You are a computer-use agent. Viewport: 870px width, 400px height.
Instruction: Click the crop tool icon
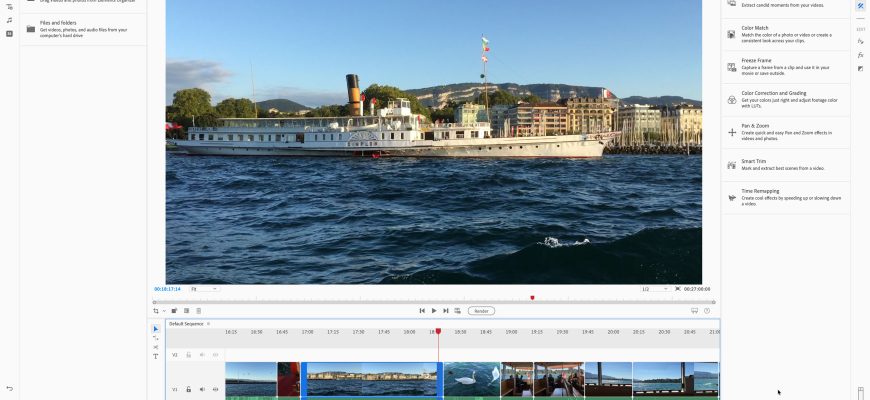pyautogui.click(x=156, y=311)
